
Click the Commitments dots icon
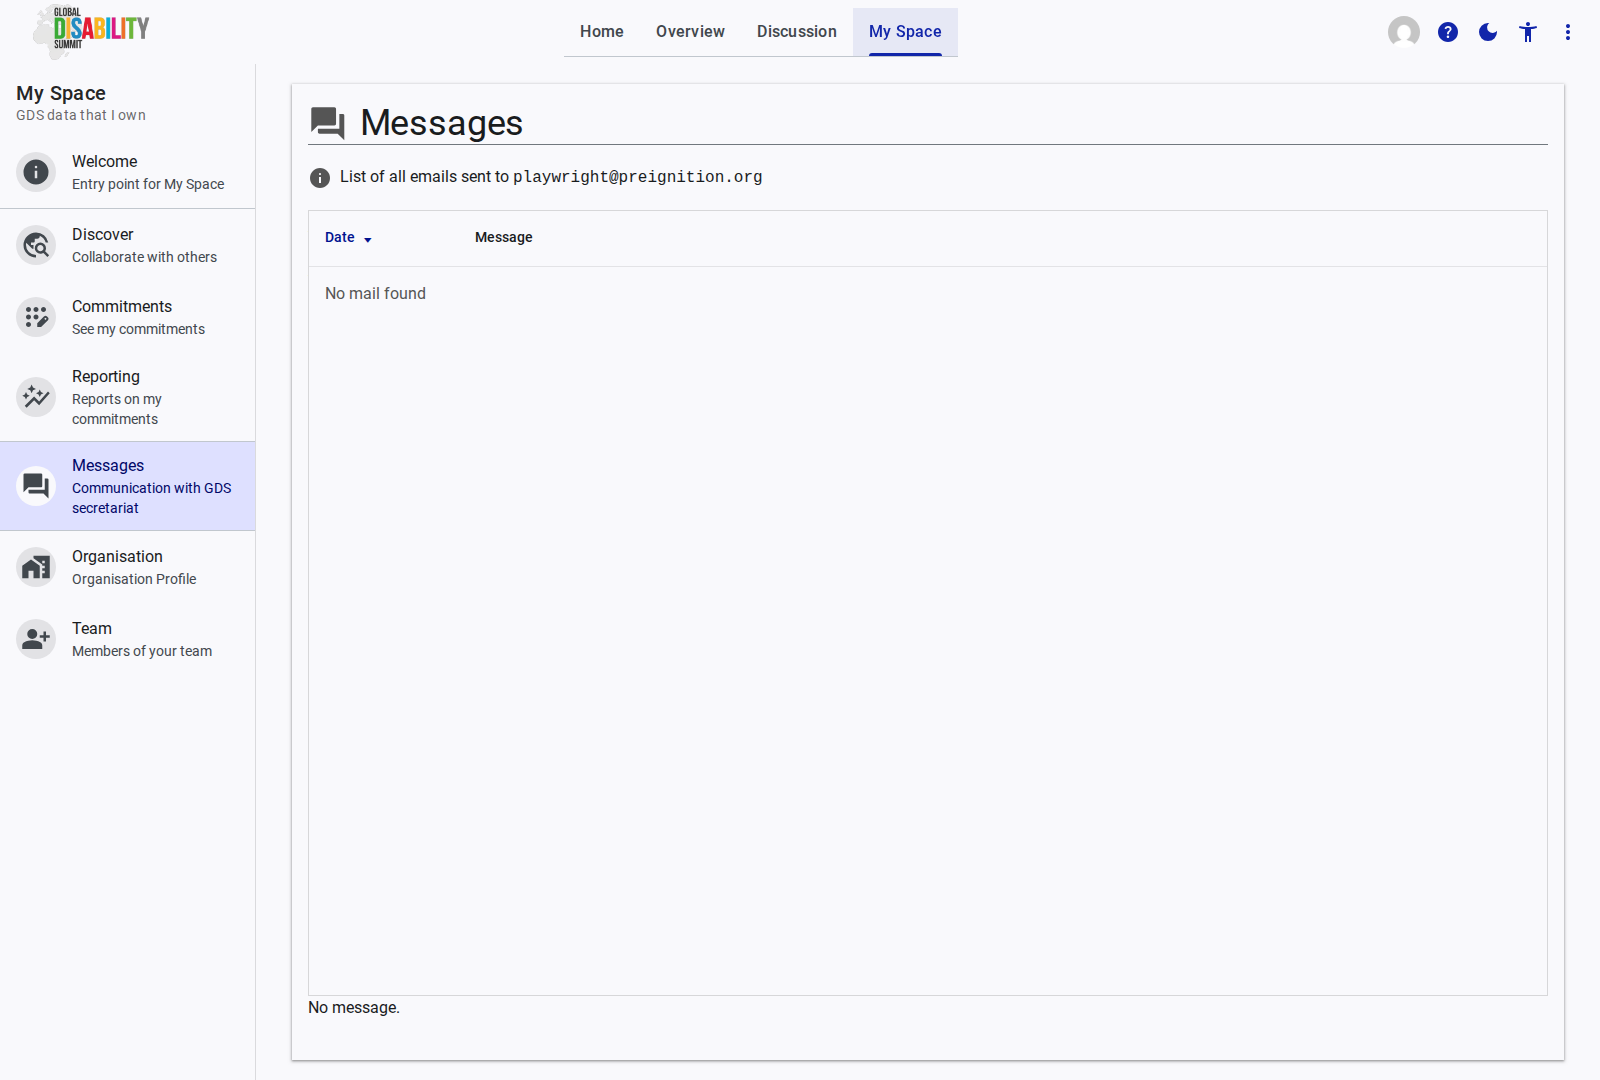coord(36,317)
